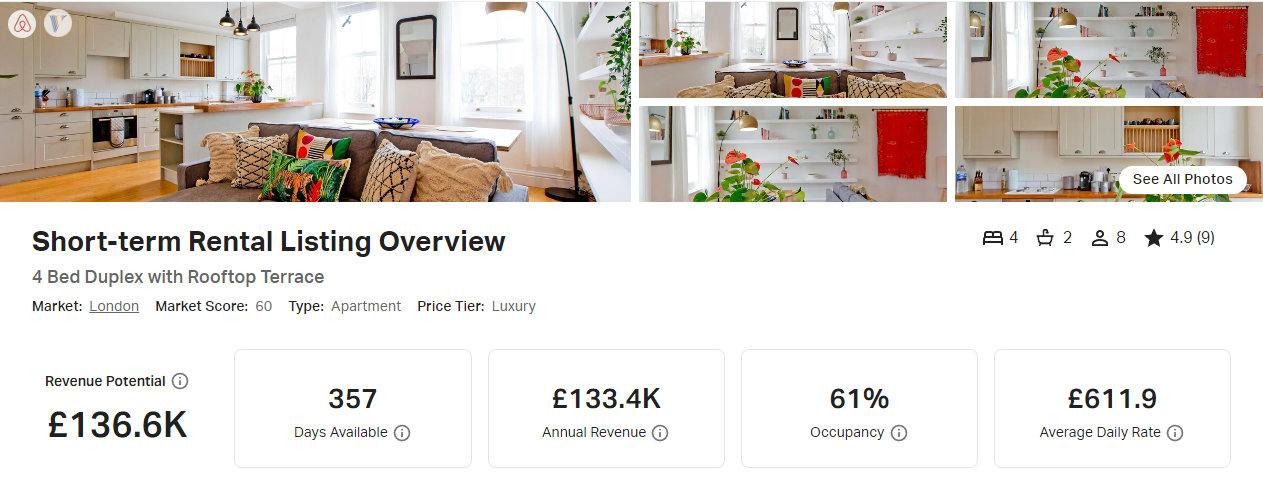Image resolution: width=1263 pixels, height=496 pixels.
Task: Open the large living room photo
Action: point(315,101)
